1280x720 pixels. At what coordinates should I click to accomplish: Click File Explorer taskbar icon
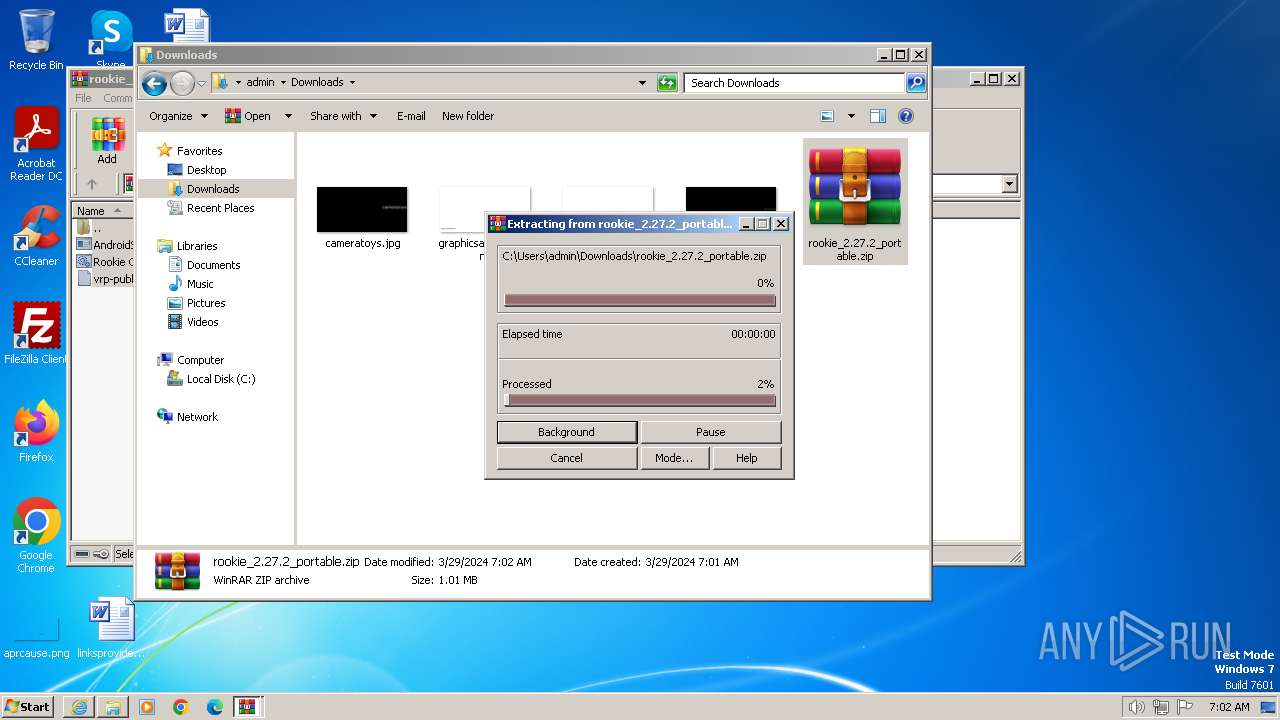pyautogui.click(x=113, y=707)
